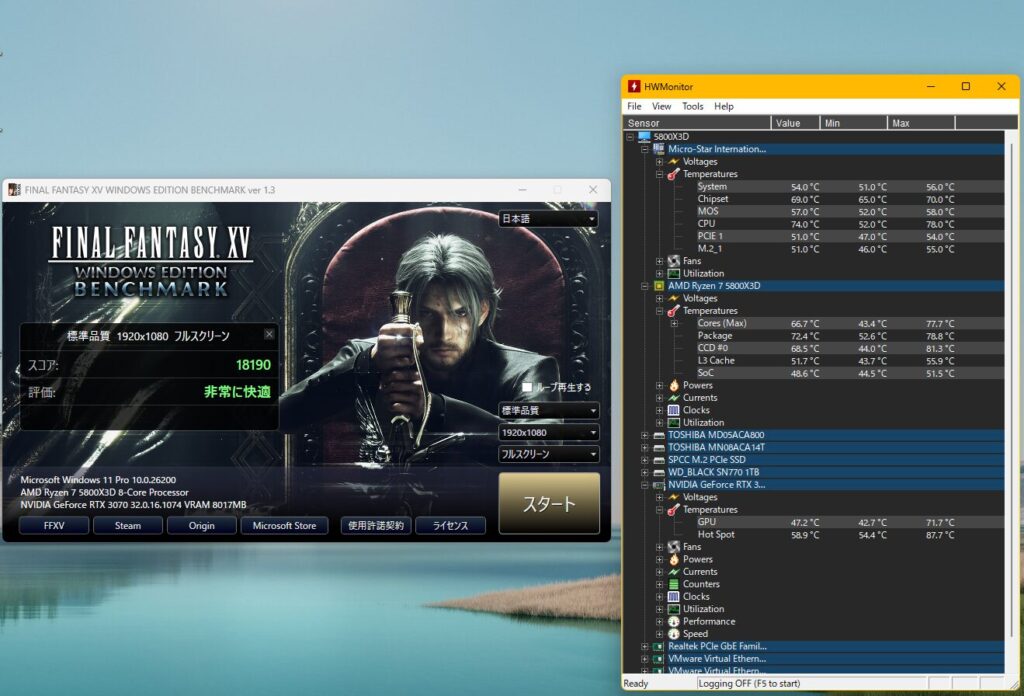Click the HWMonitor lightning icon in title bar
Viewport: 1024px width, 696px height.
point(633,86)
